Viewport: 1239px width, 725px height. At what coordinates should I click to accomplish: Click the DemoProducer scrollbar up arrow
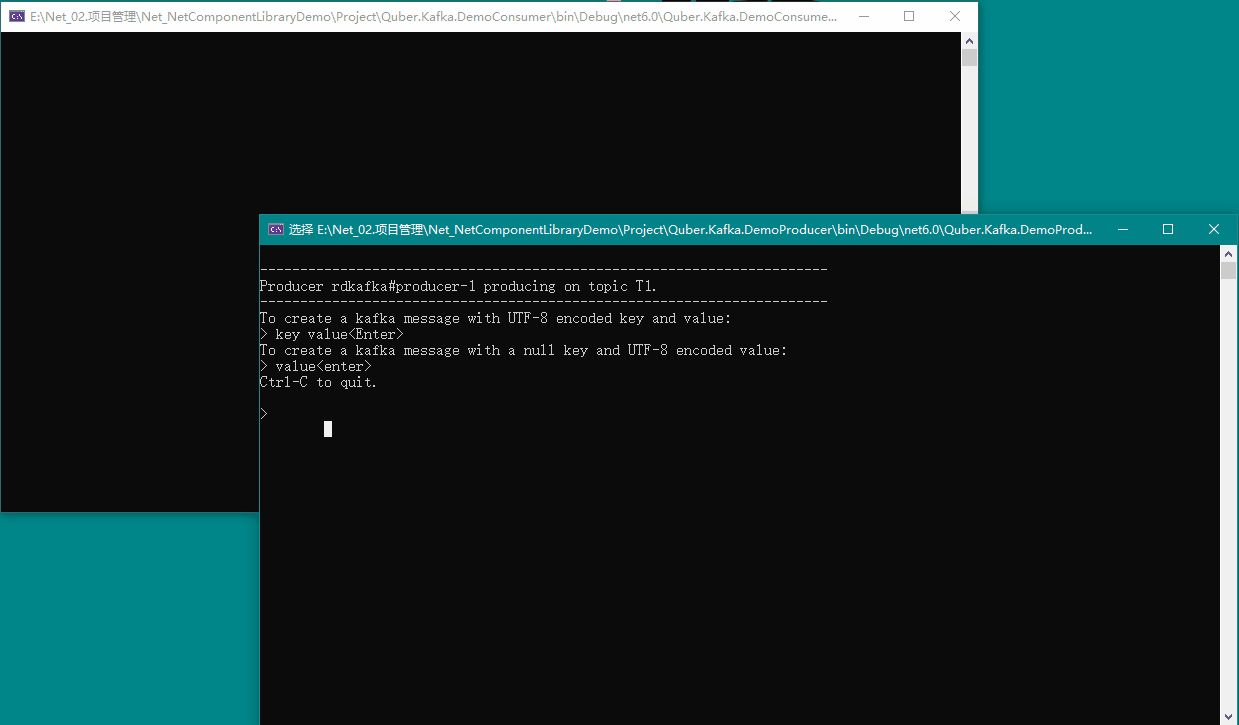1228,254
